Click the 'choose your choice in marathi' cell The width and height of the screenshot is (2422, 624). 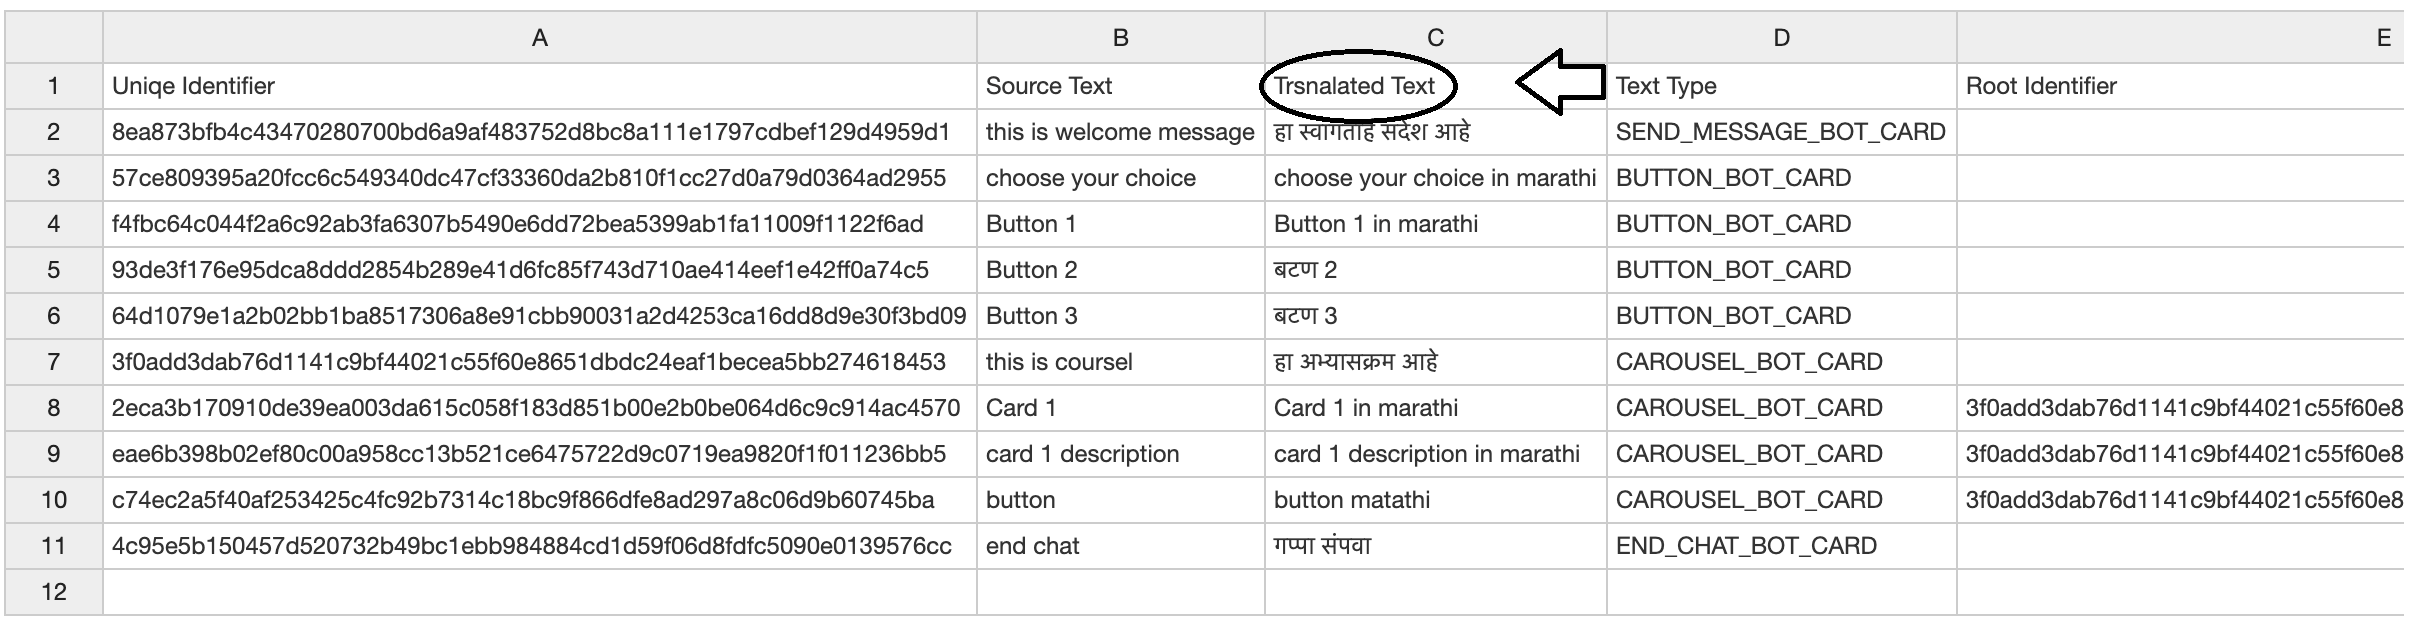tap(1434, 178)
